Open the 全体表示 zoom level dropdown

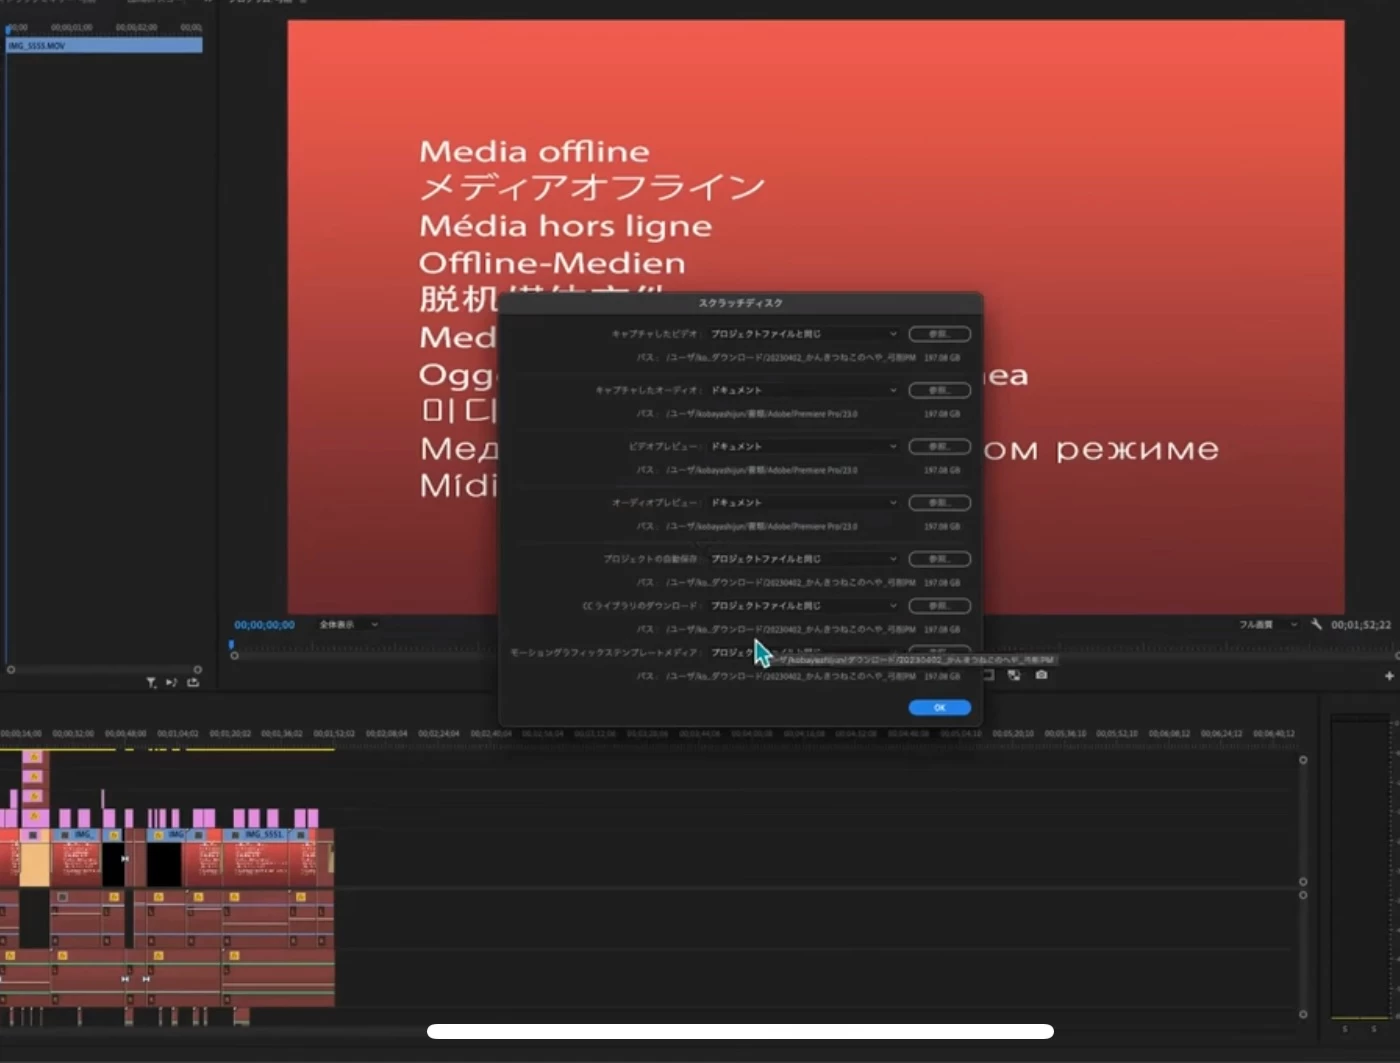pyautogui.click(x=348, y=625)
